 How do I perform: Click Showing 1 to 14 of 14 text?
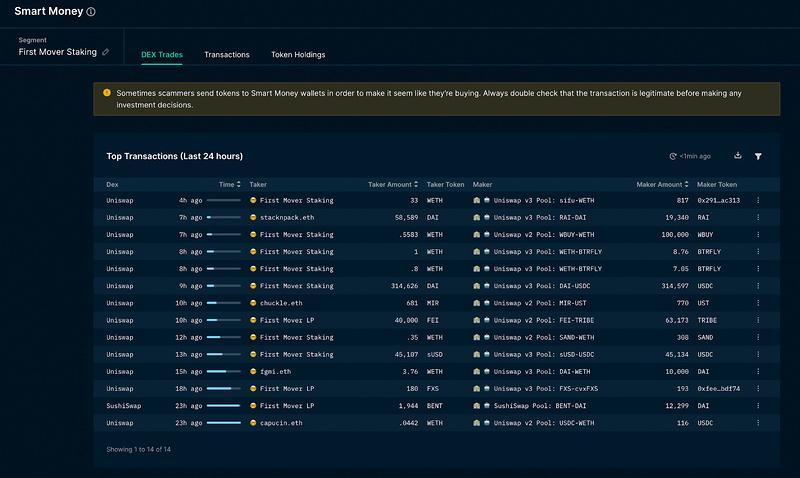[138, 449]
